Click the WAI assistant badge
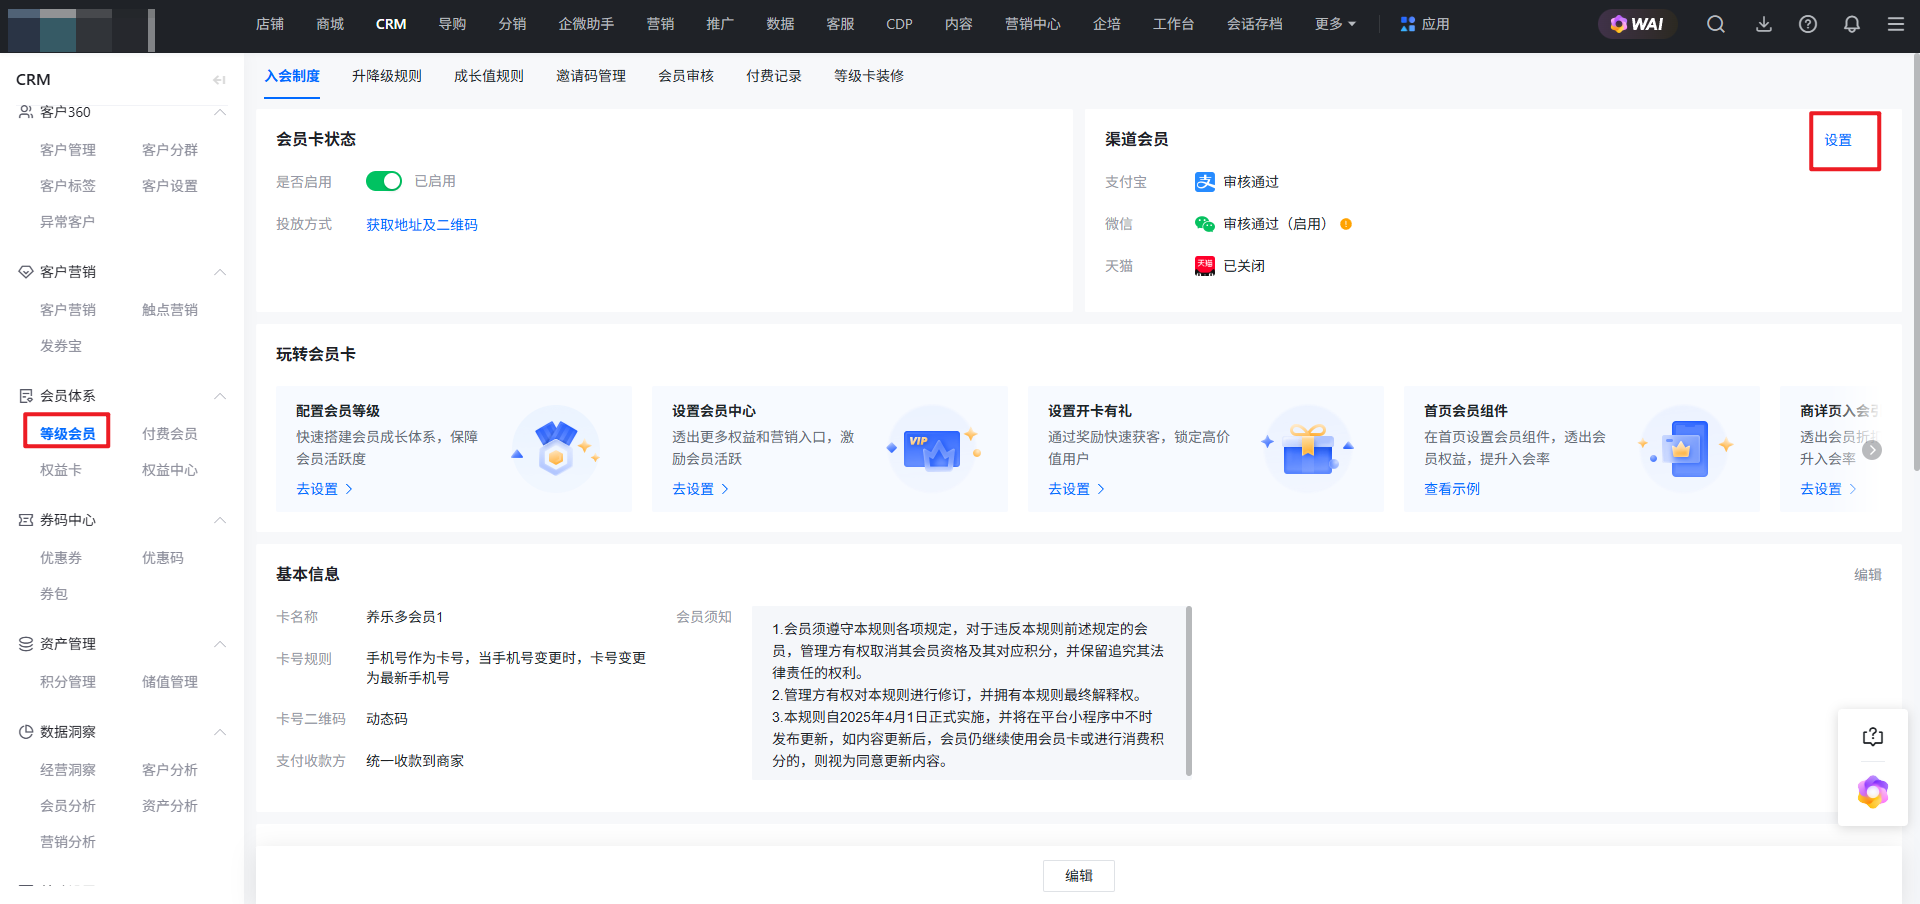The width and height of the screenshot is (1920, 904). click(1637, 24)
